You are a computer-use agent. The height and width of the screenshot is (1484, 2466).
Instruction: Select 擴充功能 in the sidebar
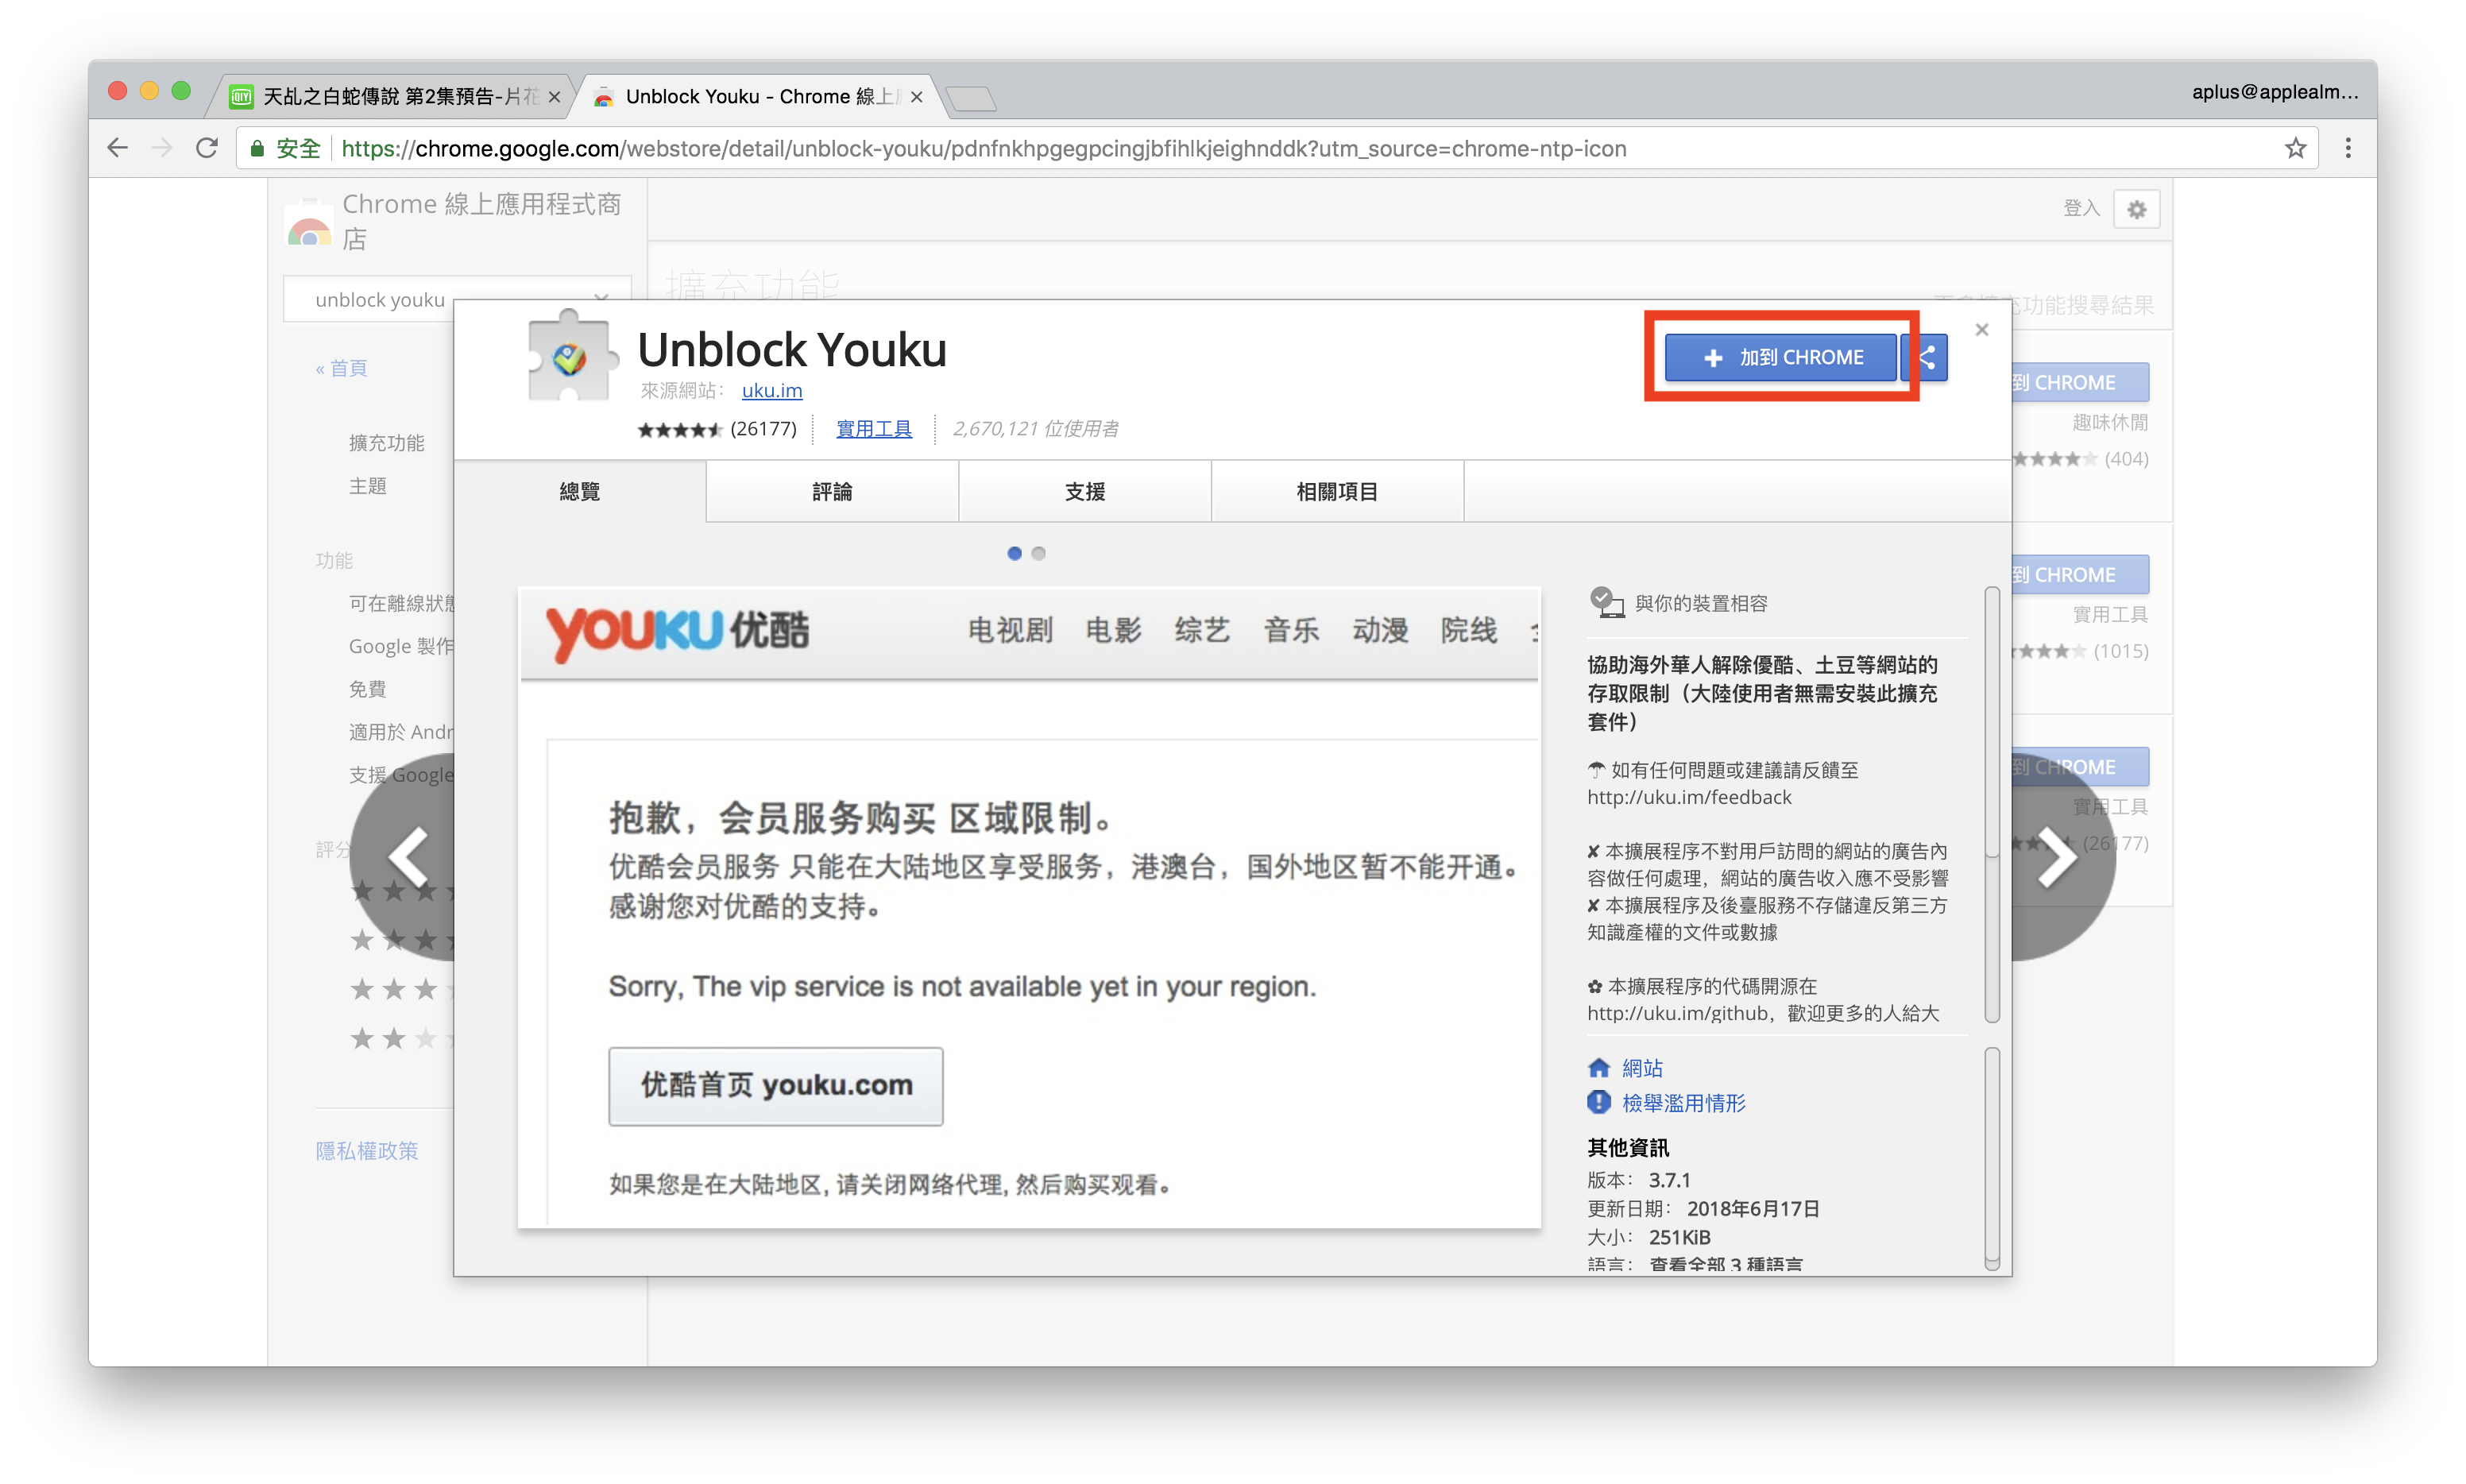tap(387, 442)
